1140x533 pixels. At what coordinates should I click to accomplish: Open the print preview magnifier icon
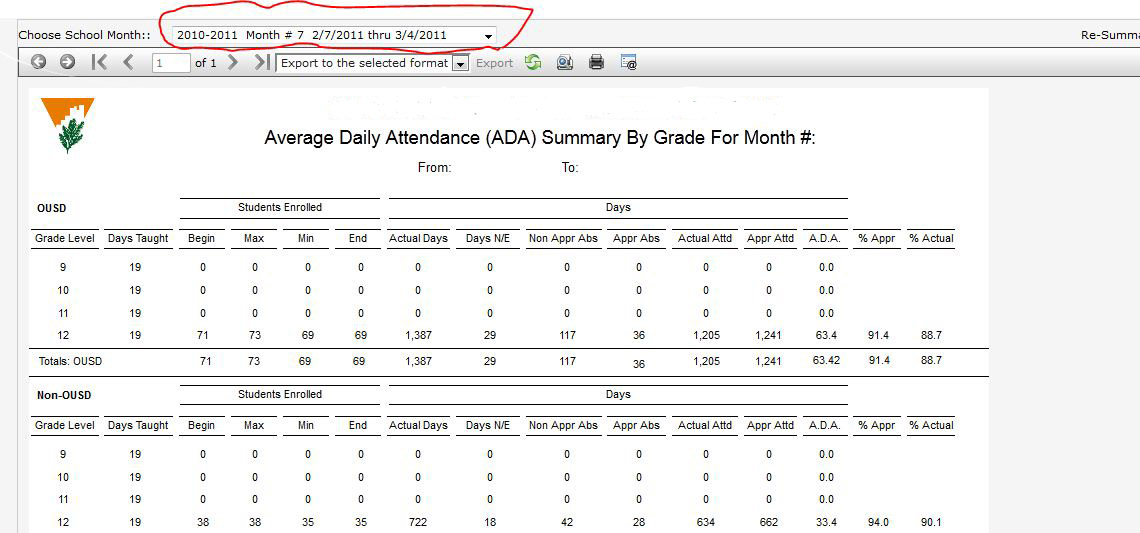pos(565,63)
